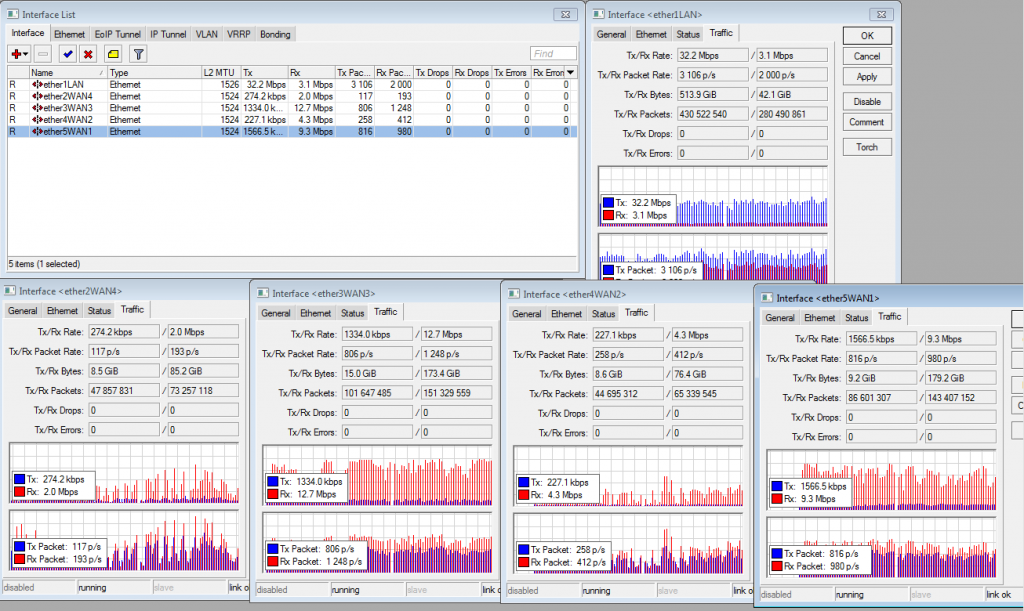Click Cancel in the ether1LAN window
This screenshot has height=611, width=1024.
867,56
